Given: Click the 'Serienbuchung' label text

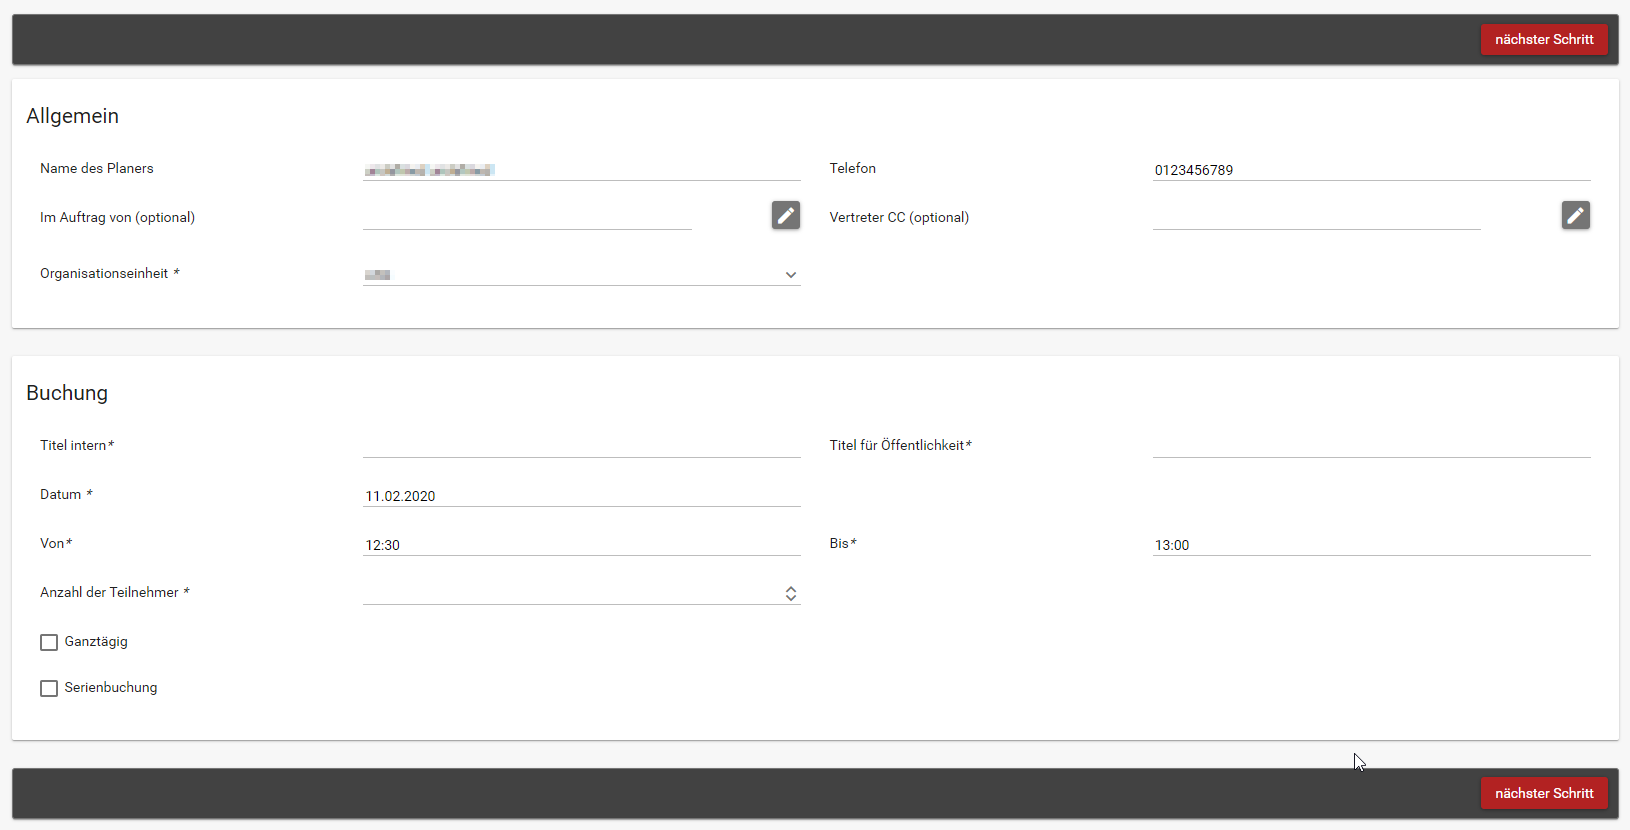Looking at the screenshot, I should pos(111,688).
